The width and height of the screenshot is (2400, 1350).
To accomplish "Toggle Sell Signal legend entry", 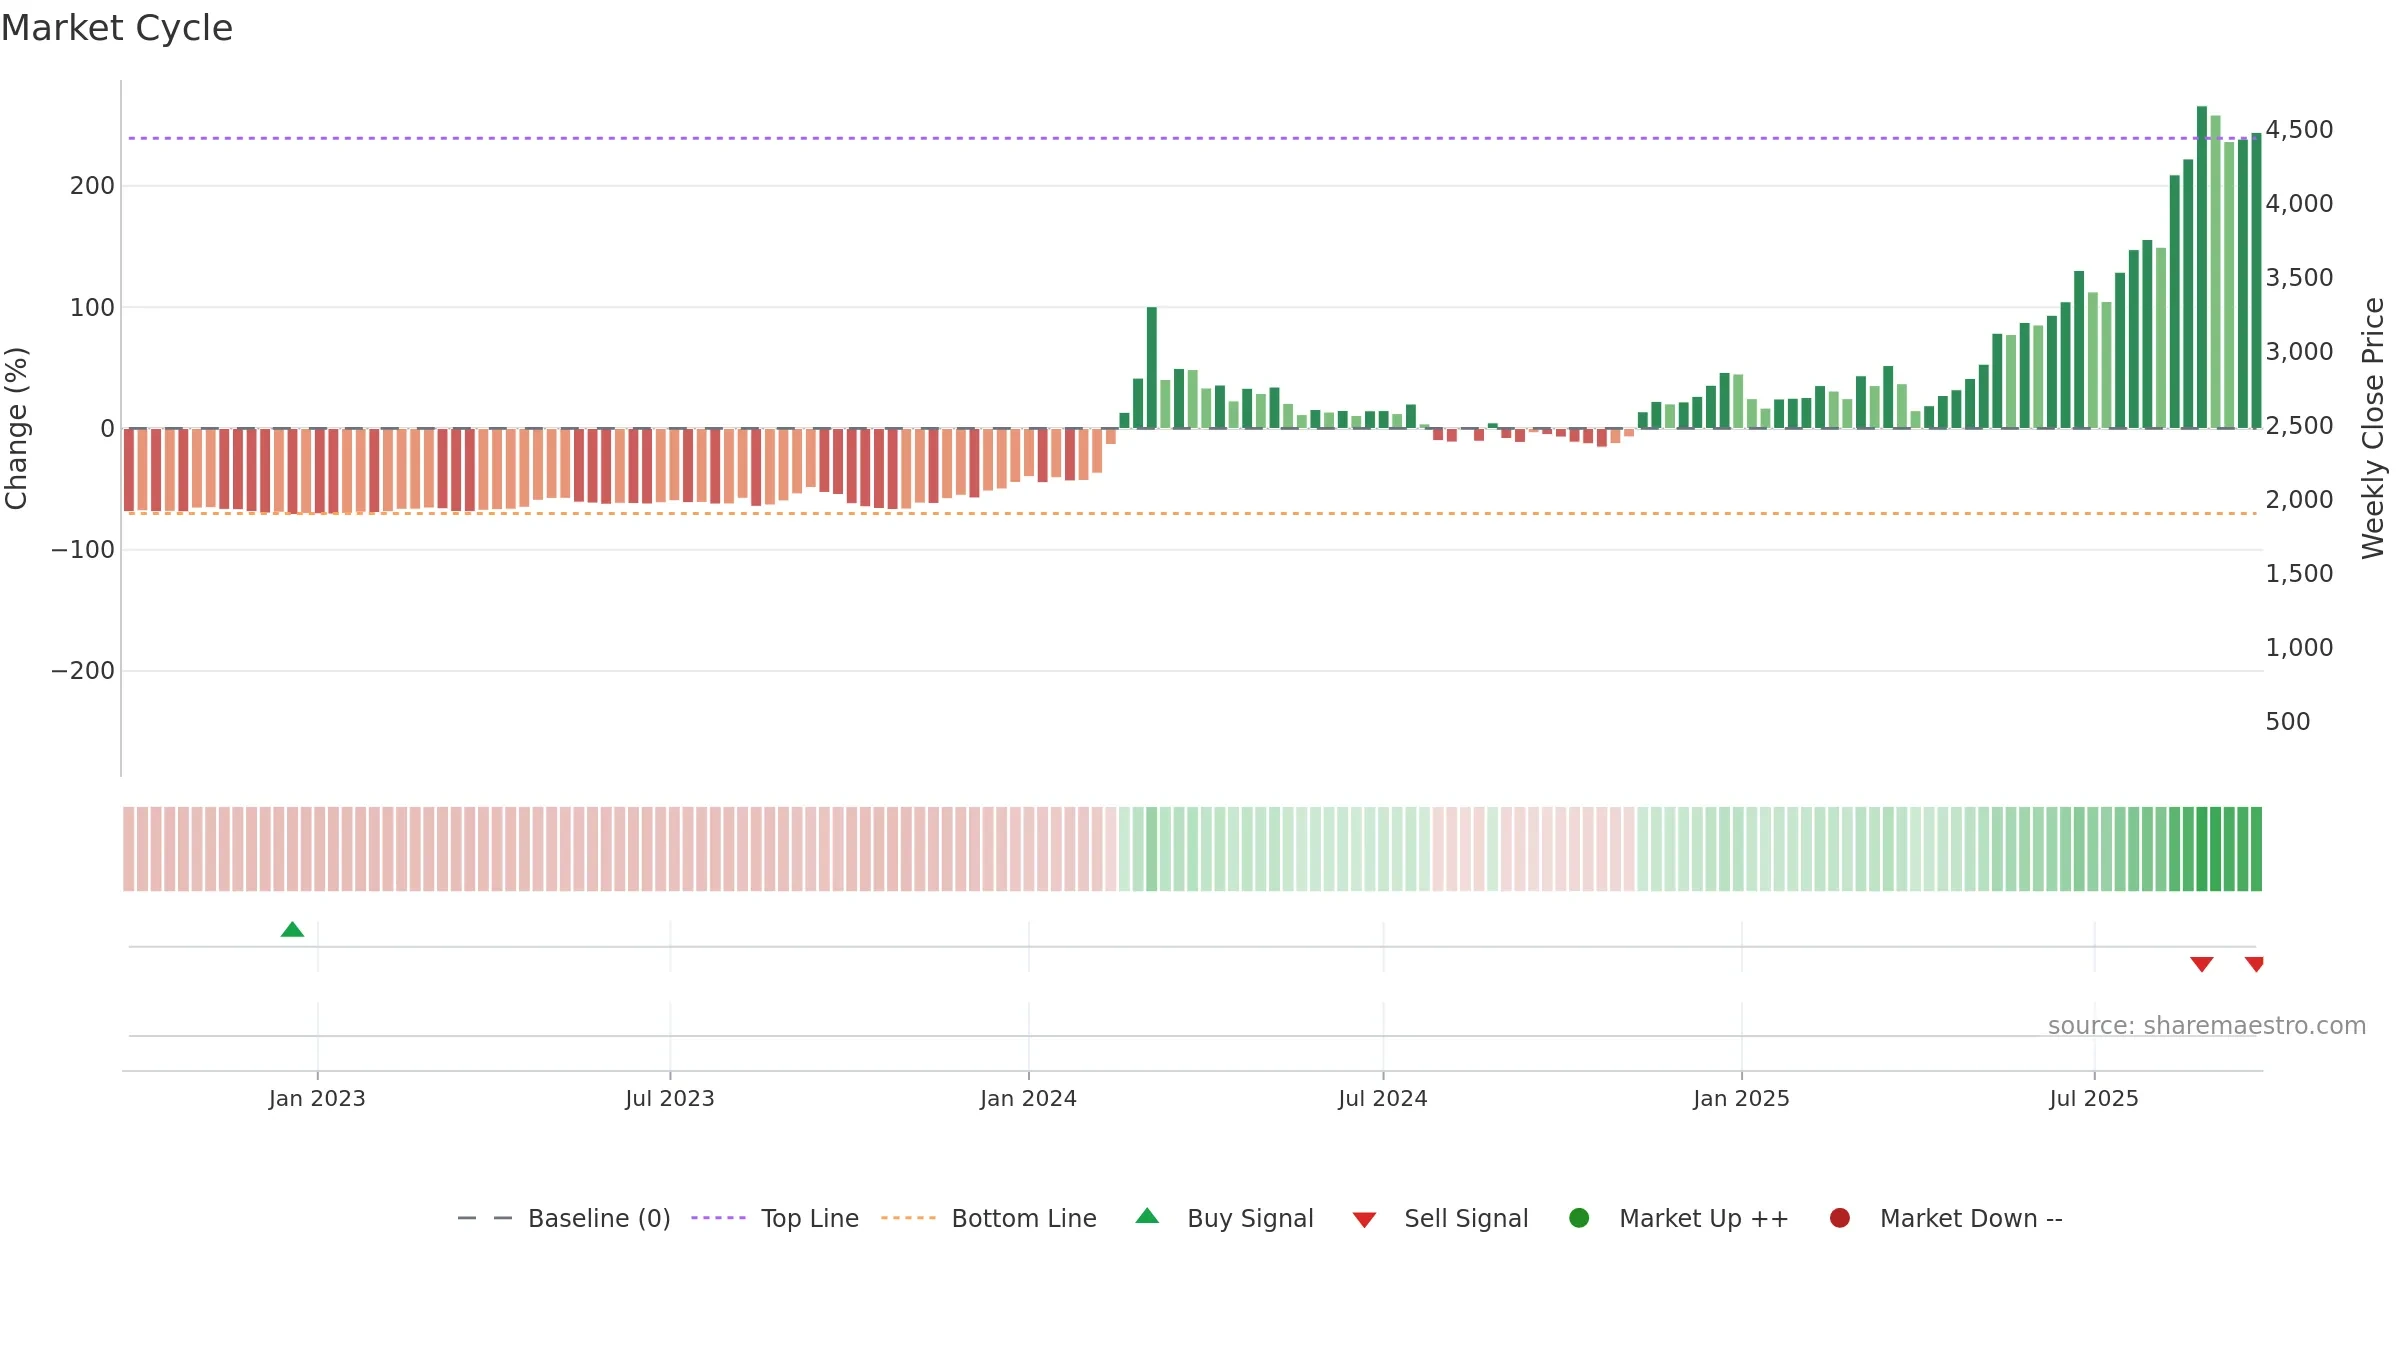I will (x=1440, y=1219).
